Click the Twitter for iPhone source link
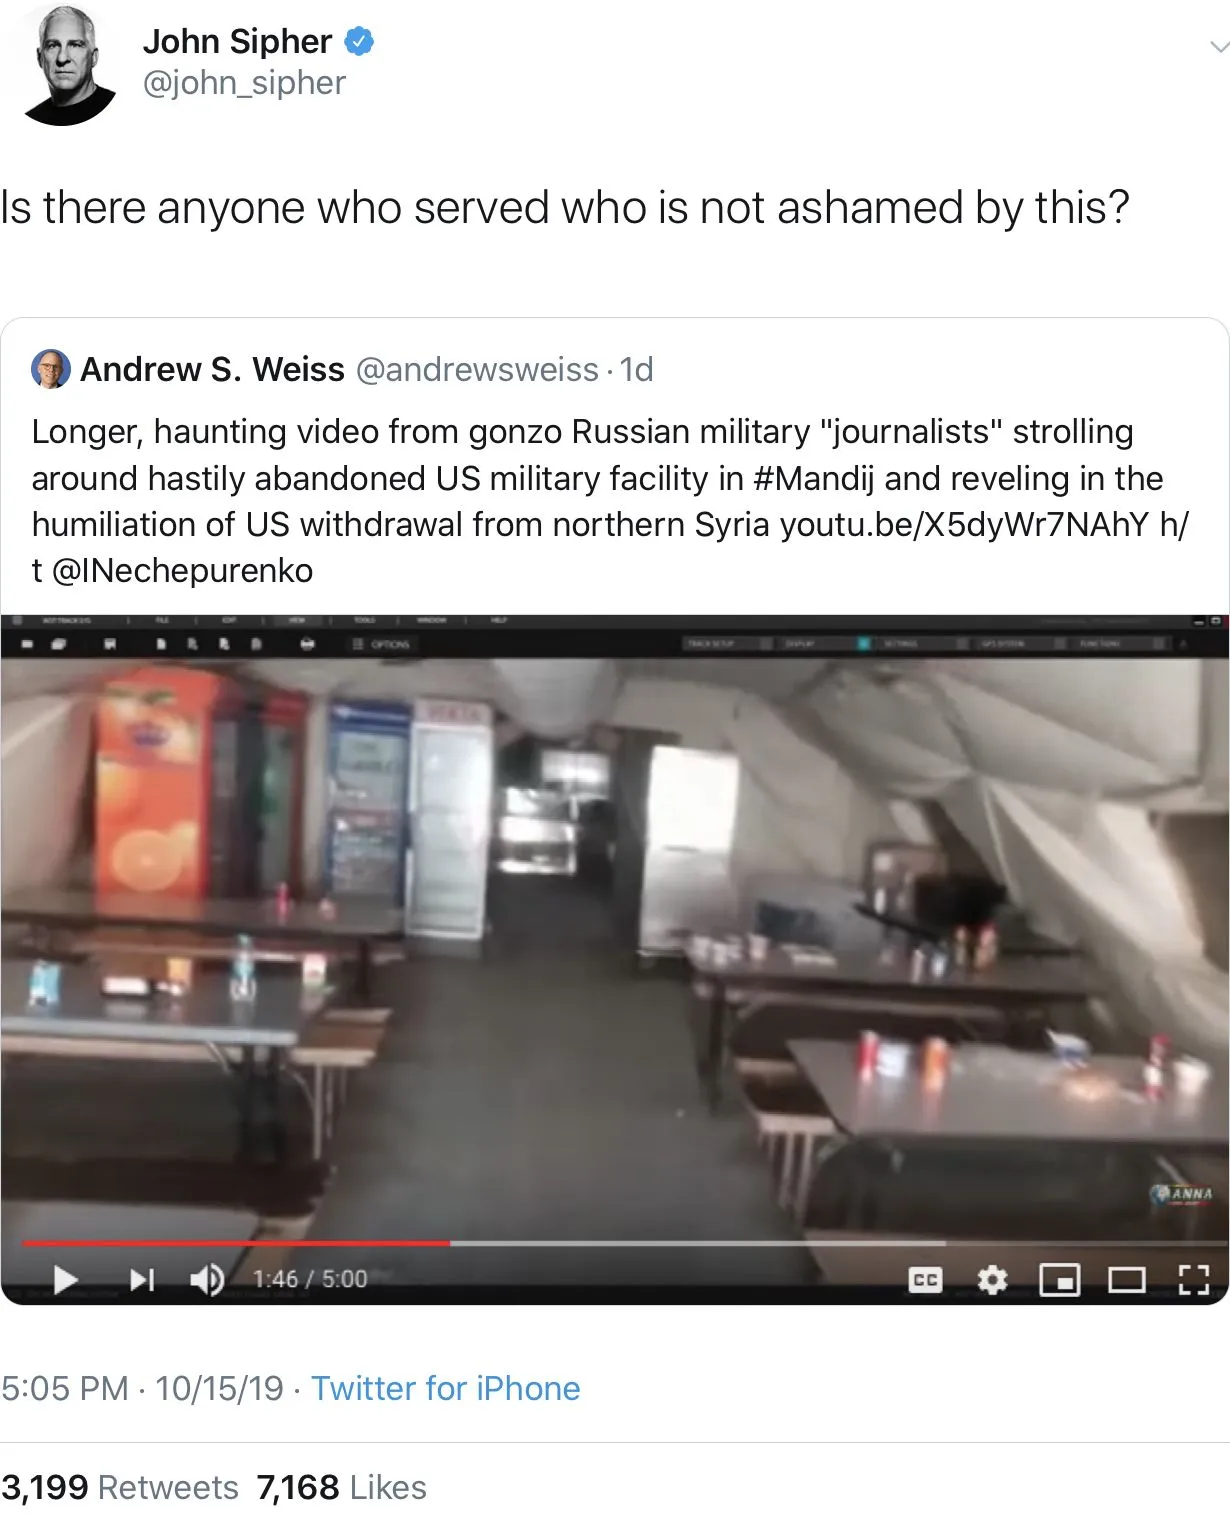Viewport: 1230px width, 1521px height. (445, 1388)
